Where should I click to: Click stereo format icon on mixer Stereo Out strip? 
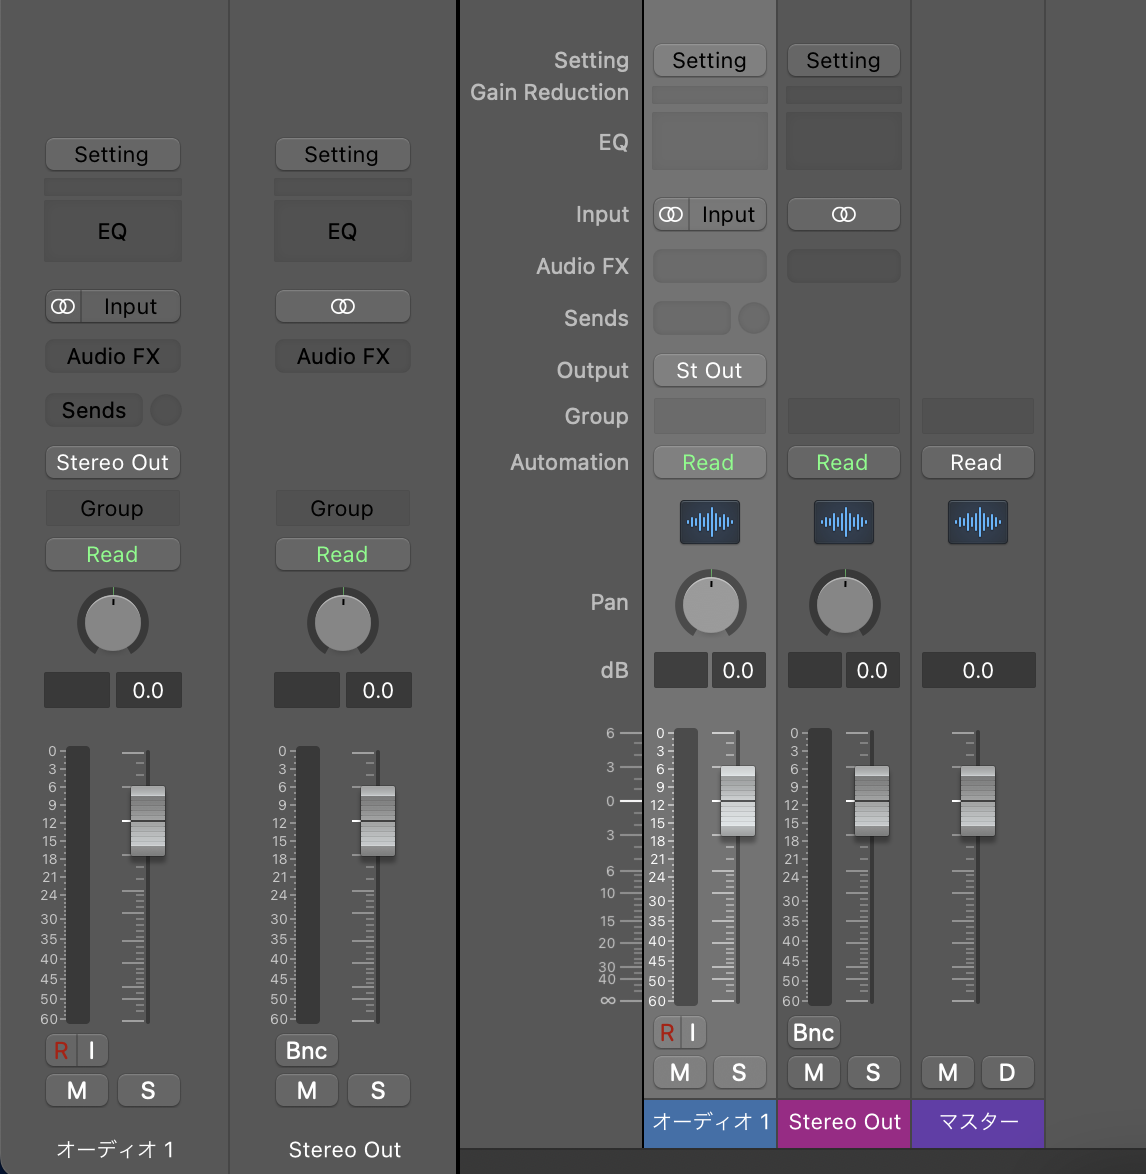[x=844, y=215]
